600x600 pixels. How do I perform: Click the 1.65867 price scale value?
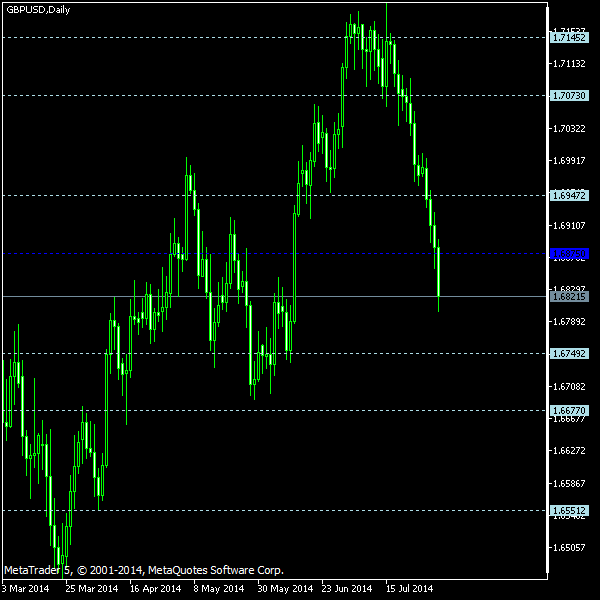569,484
